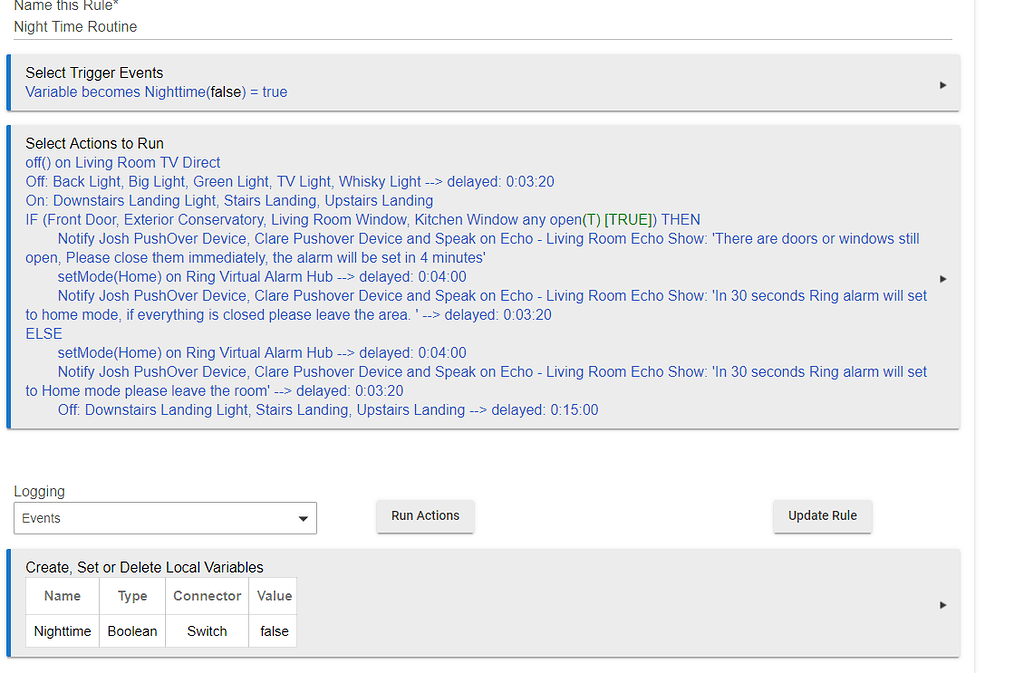Click the 'false' value cell
The width and height of the screenshot is (1024, 673).
point(274,631)
